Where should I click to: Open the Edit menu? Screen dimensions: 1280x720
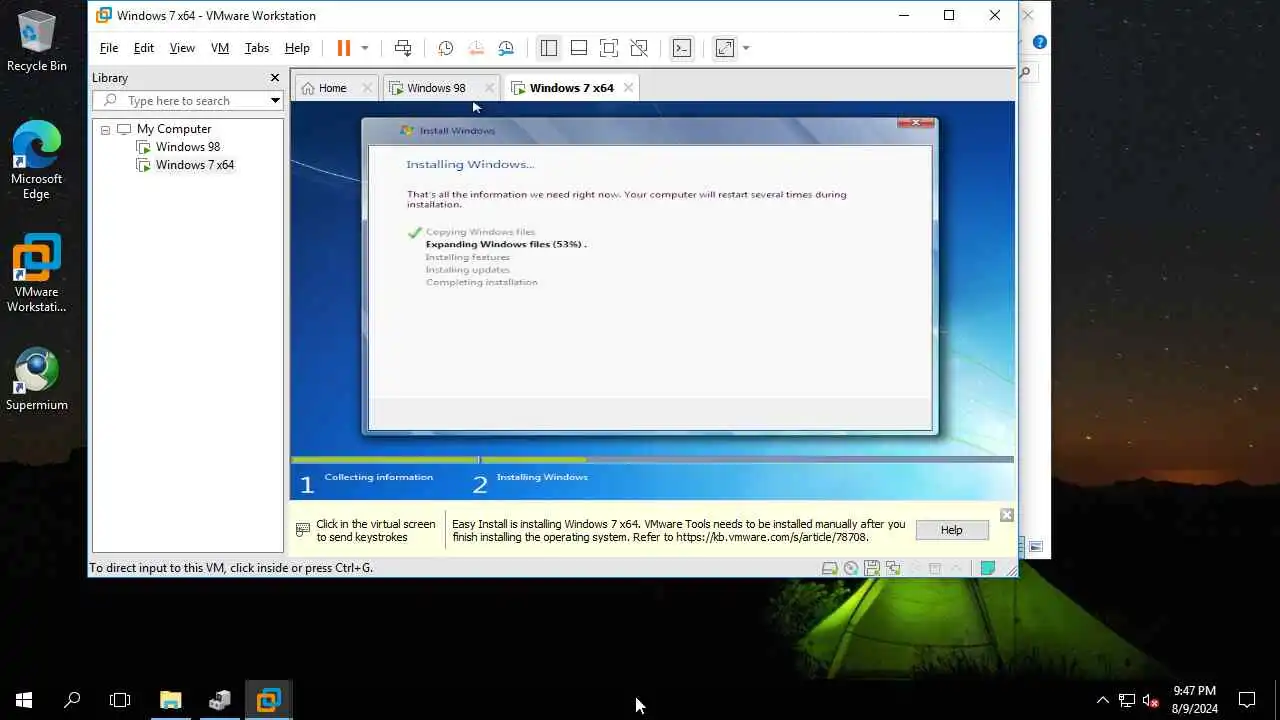point(144,48)
